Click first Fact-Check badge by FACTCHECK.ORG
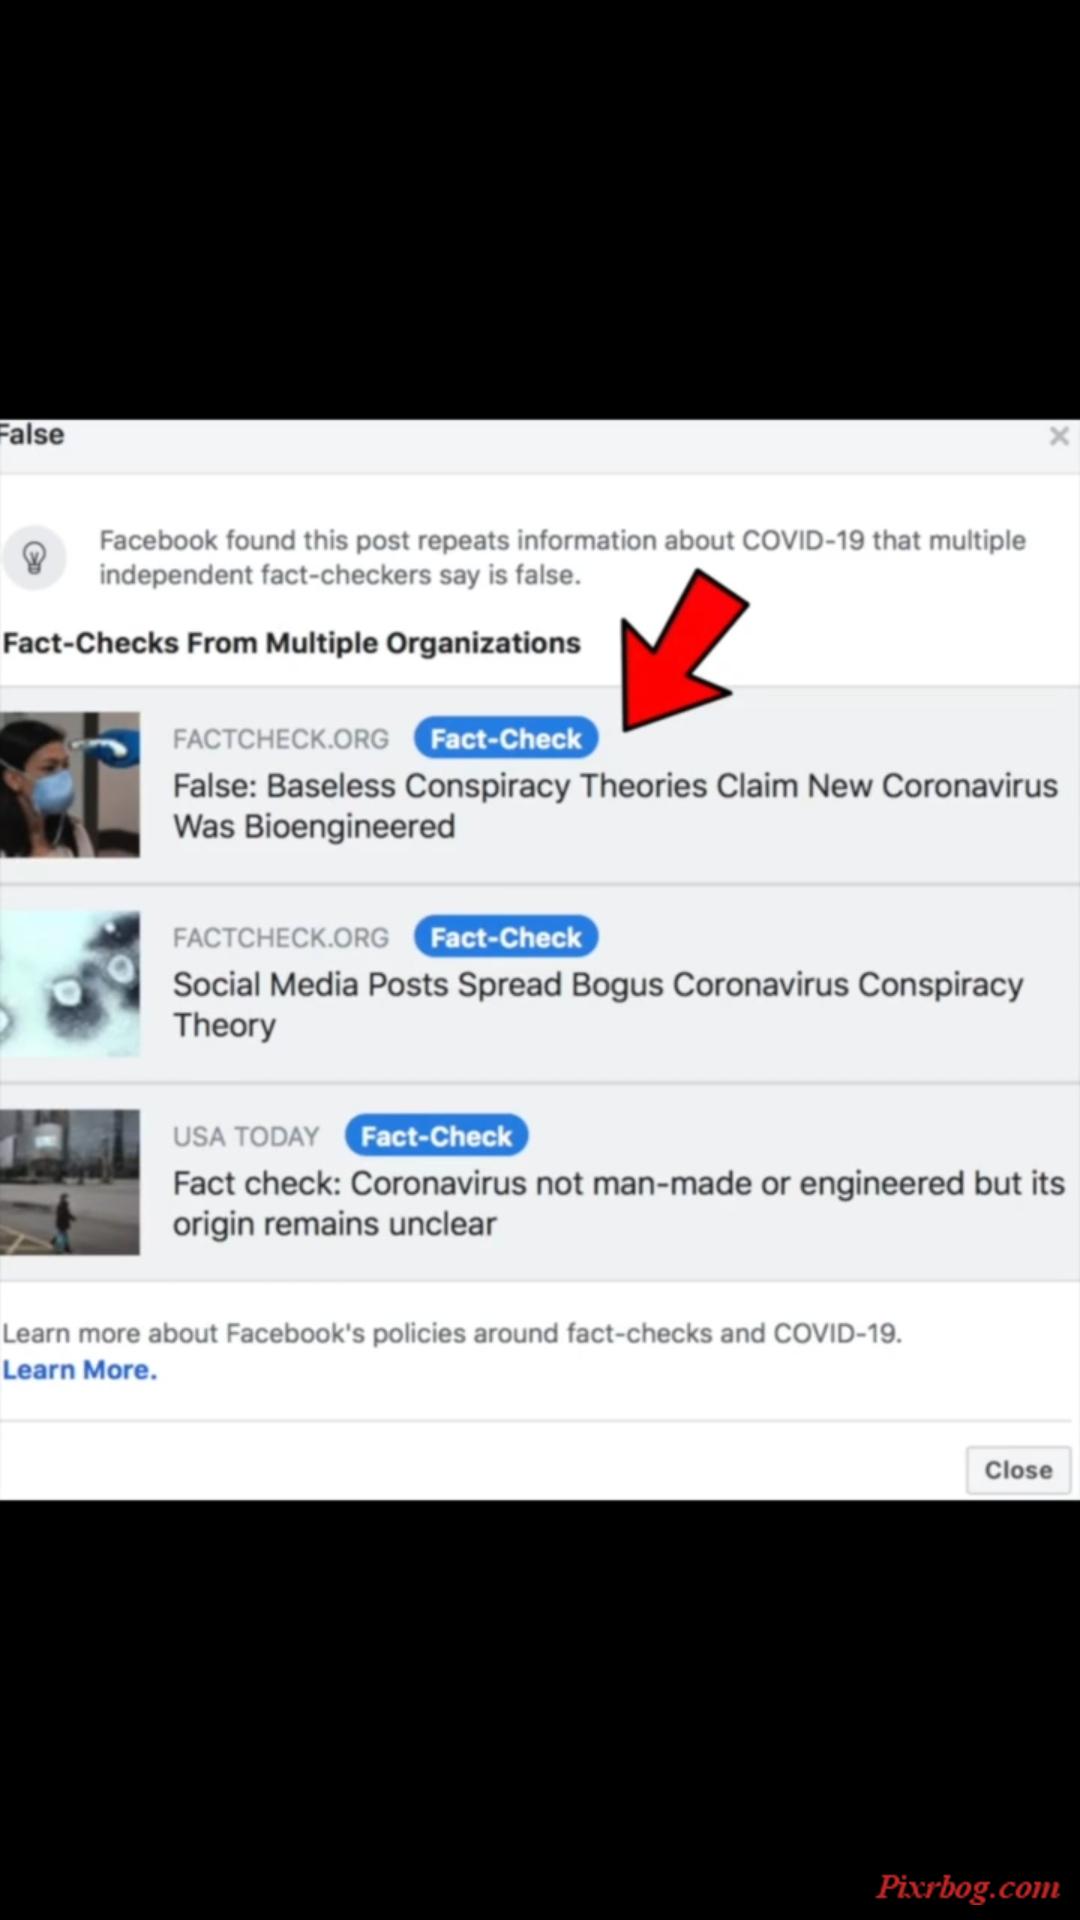Image resolution: width=1080 pixels, height=1920 pixels. [x=506, y=739]
